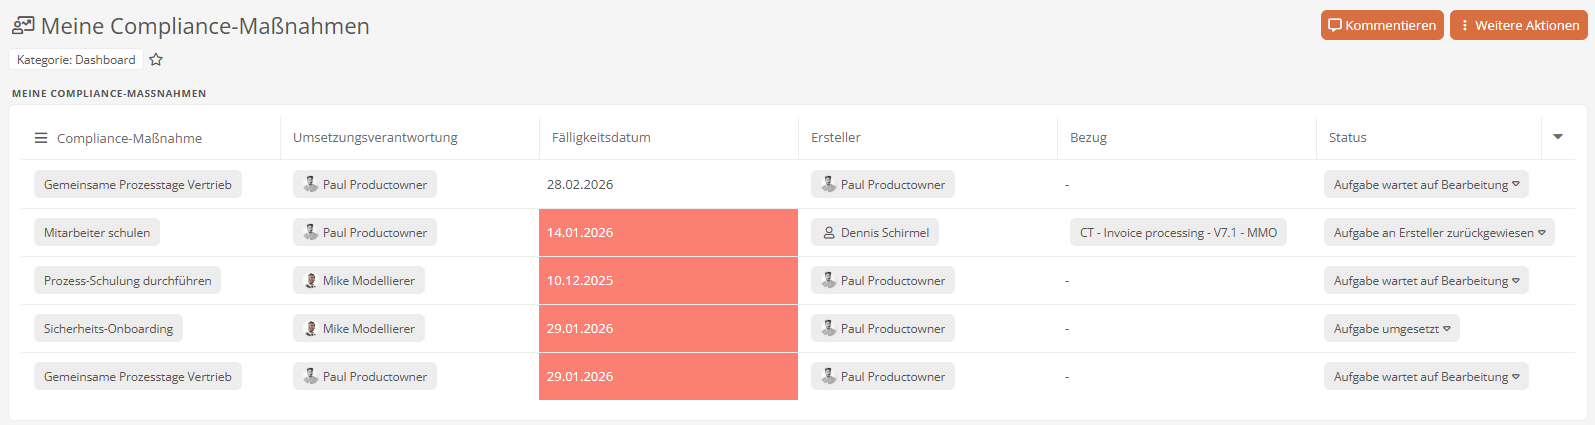Click the three-dot icon on Weitere Aktionen
This screenshot has width=1595, height=425.
click(x=1465, y=26)
